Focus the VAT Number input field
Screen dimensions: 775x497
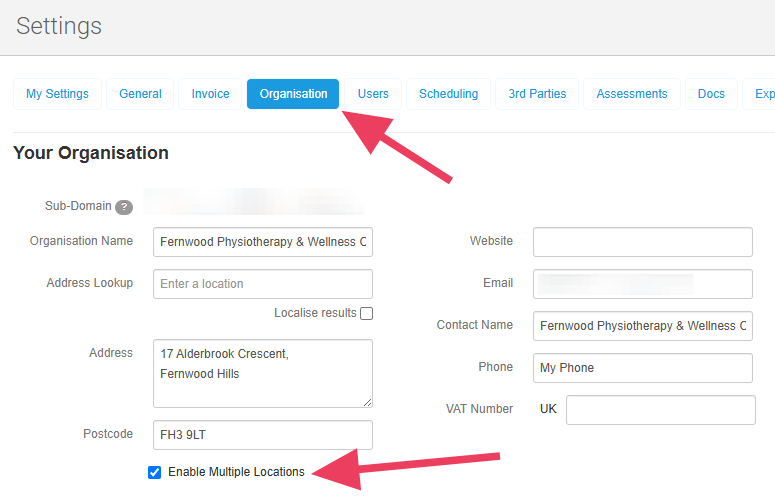tap(660, 410)
